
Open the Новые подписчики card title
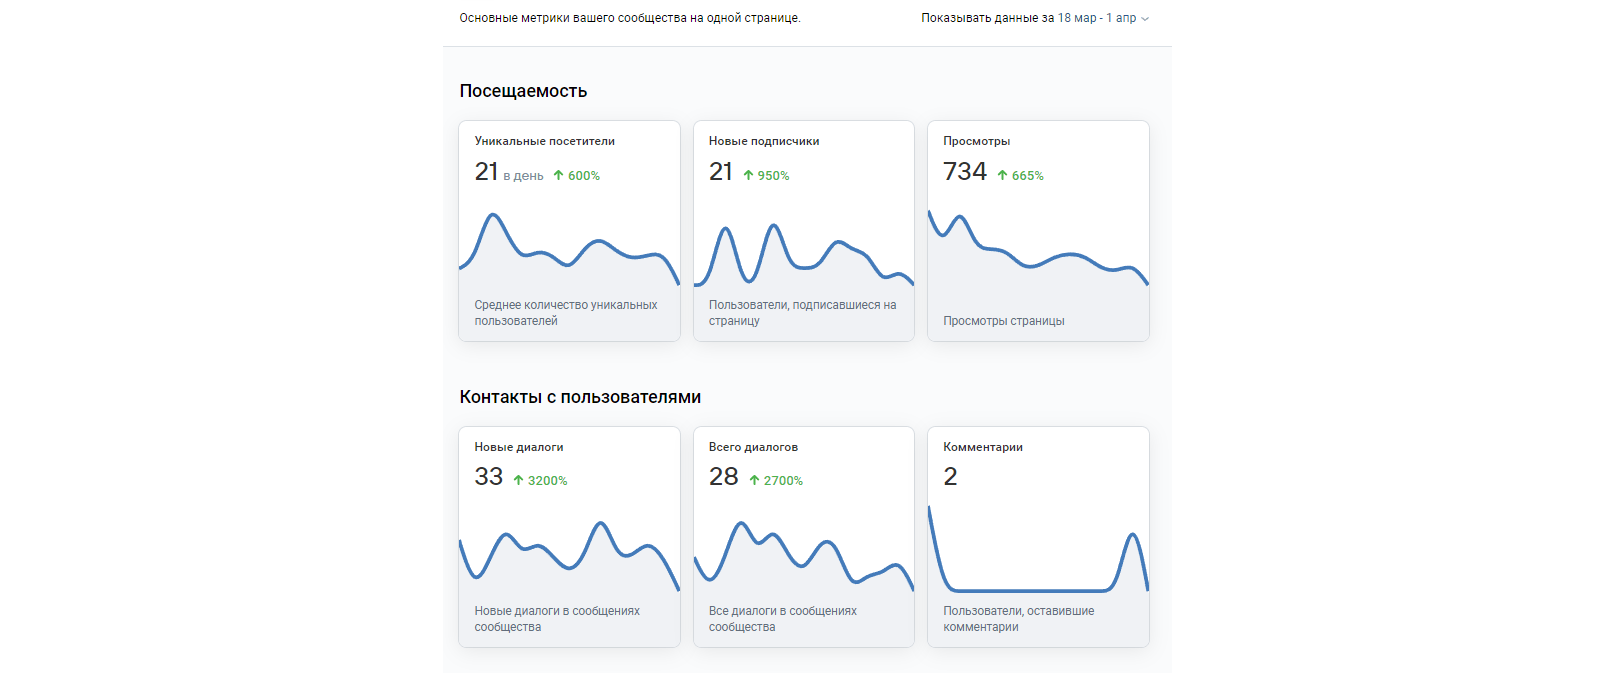point(764,141)
